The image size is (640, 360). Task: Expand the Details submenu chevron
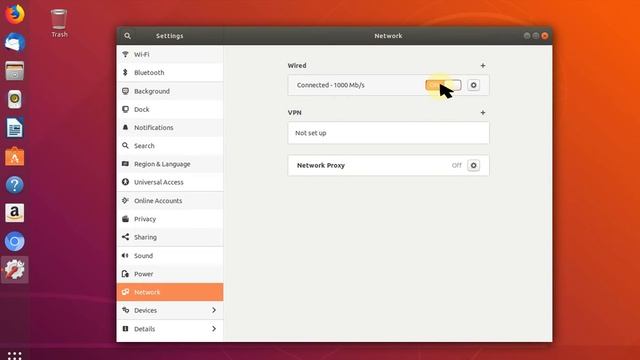click(214, 329)
